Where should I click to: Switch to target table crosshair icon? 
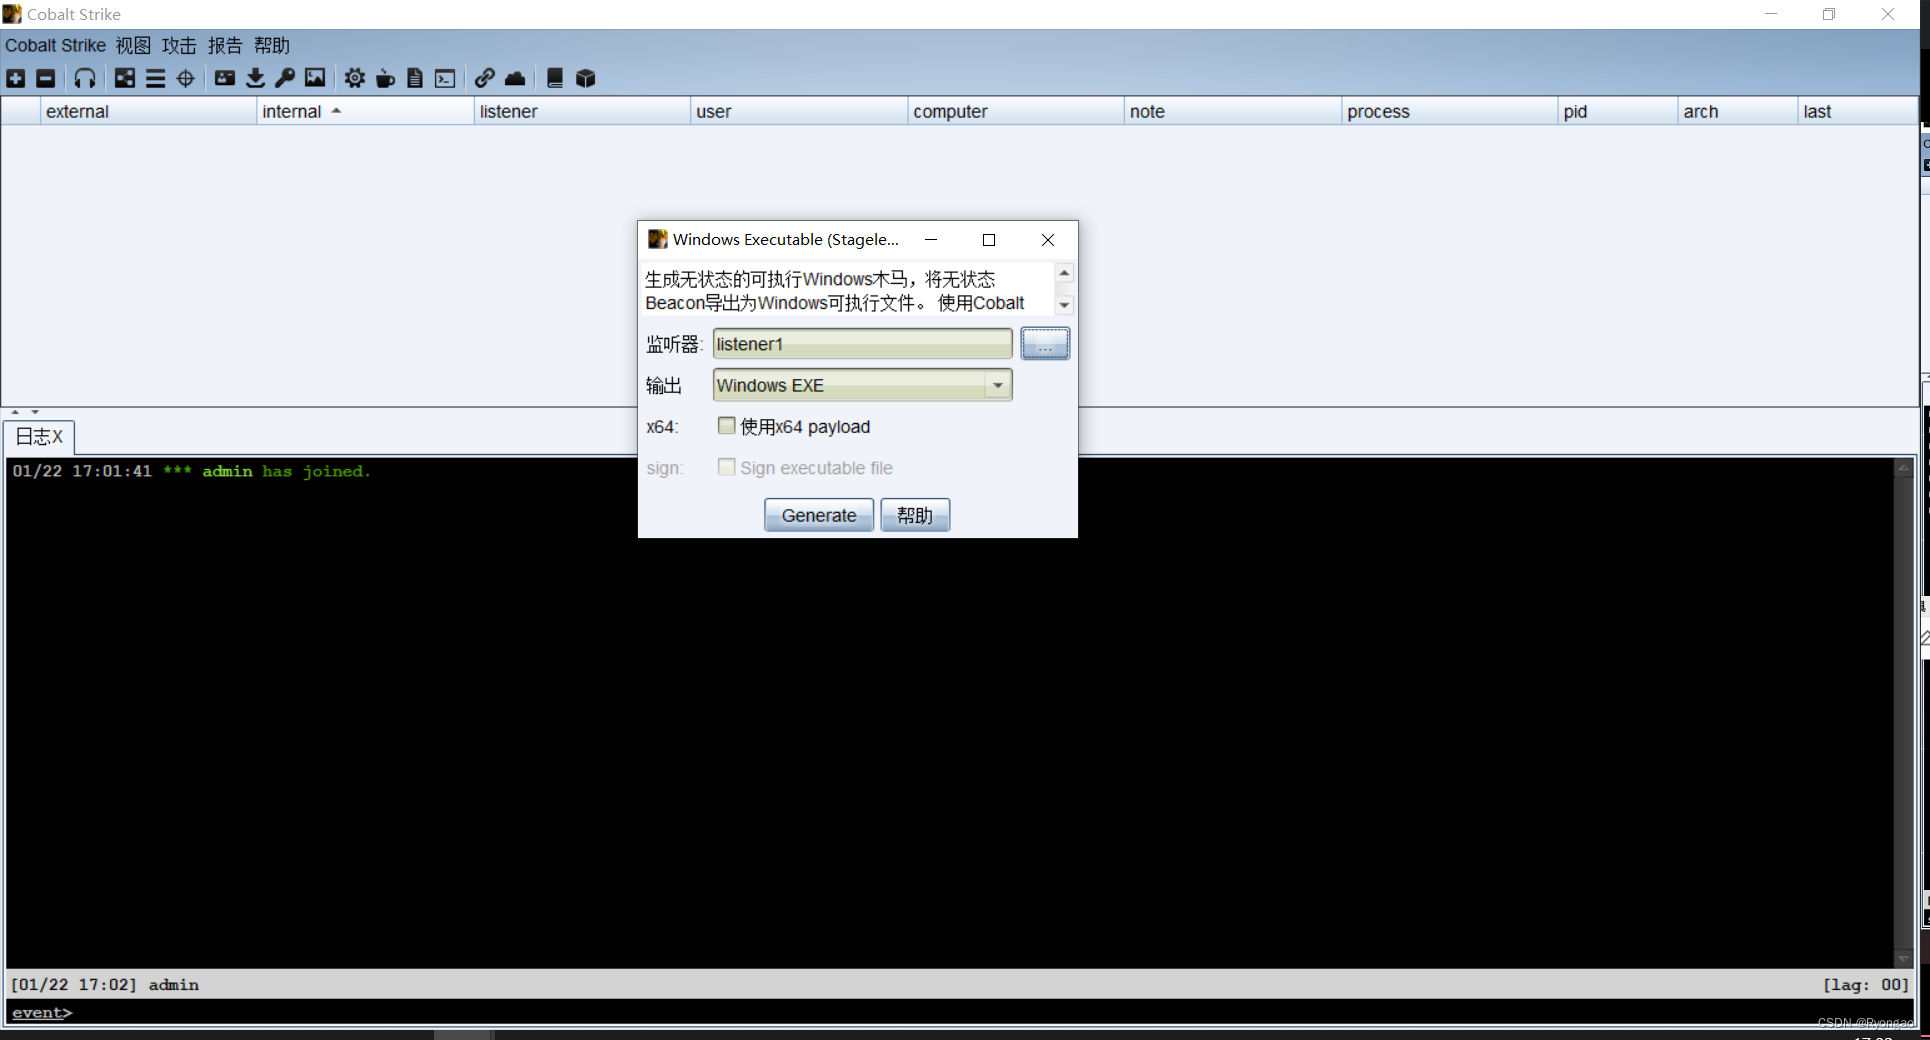coord(186,78)
